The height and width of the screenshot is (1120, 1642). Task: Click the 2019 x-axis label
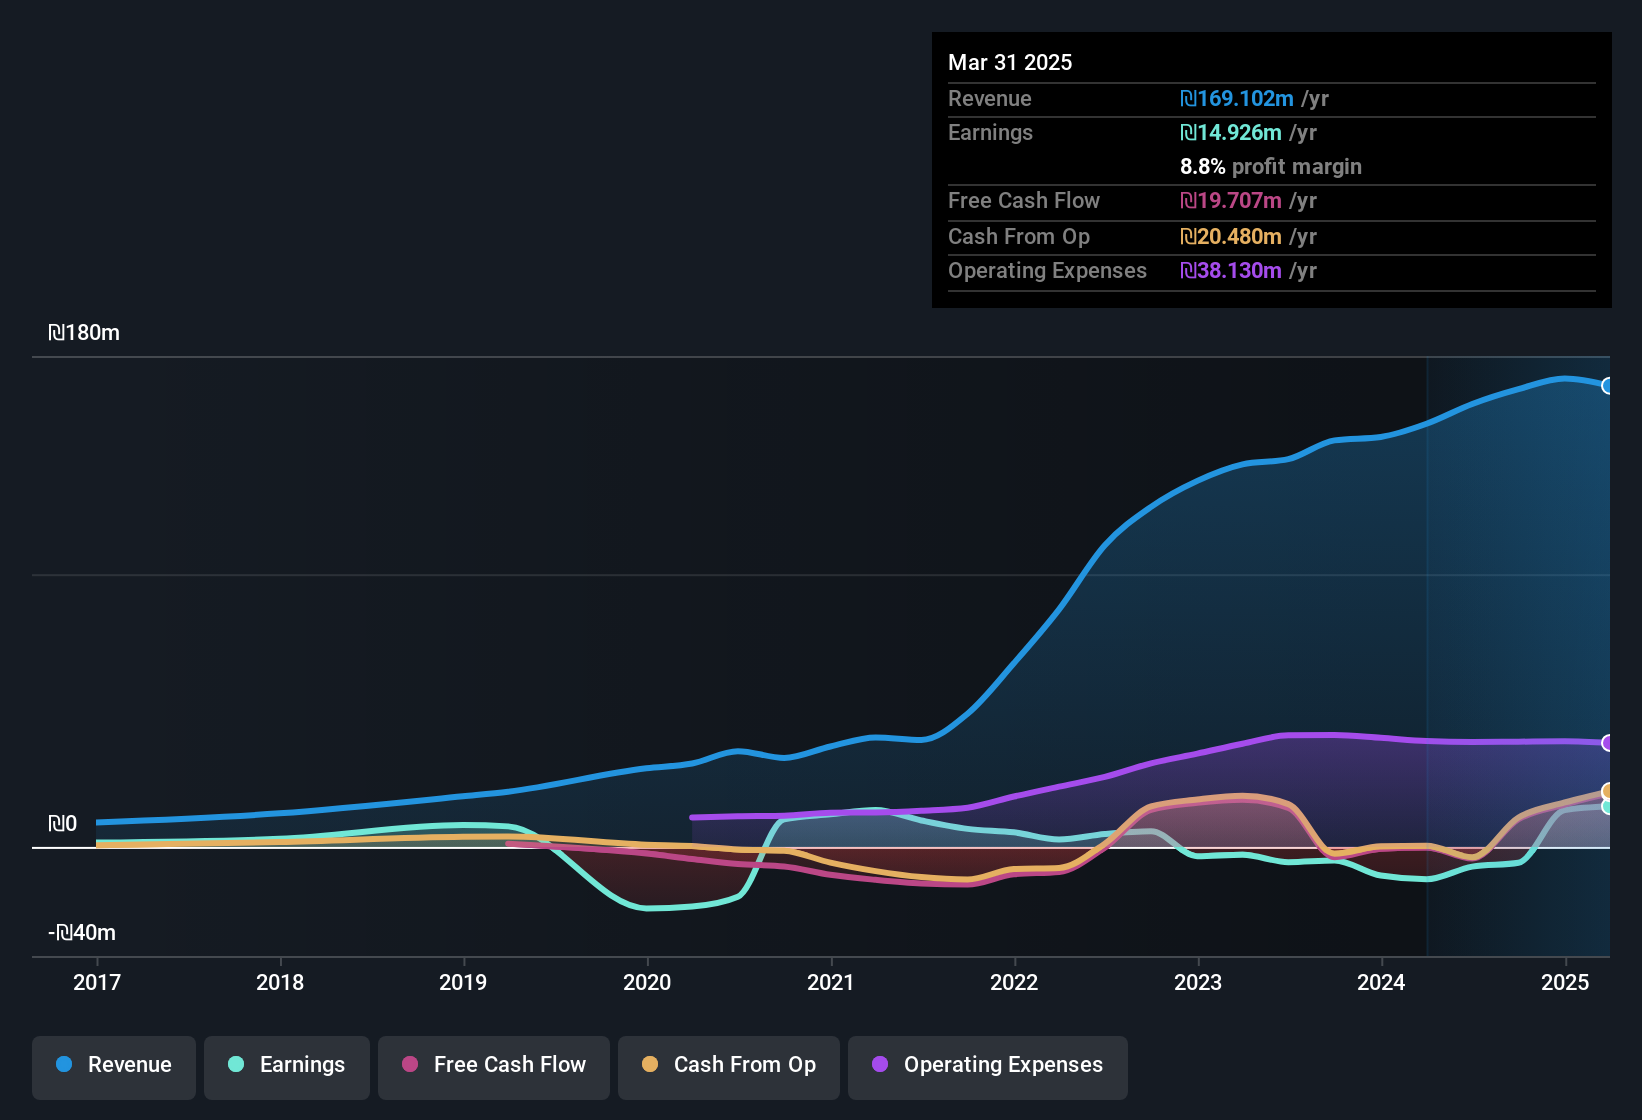[463, 983]
